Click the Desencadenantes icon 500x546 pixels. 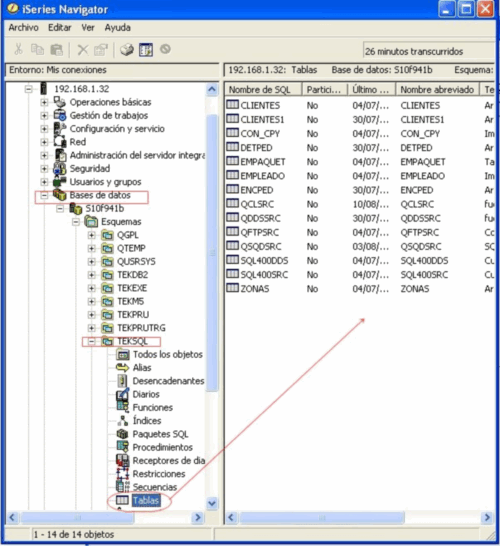pyautogui.click(x=123, y=381)
